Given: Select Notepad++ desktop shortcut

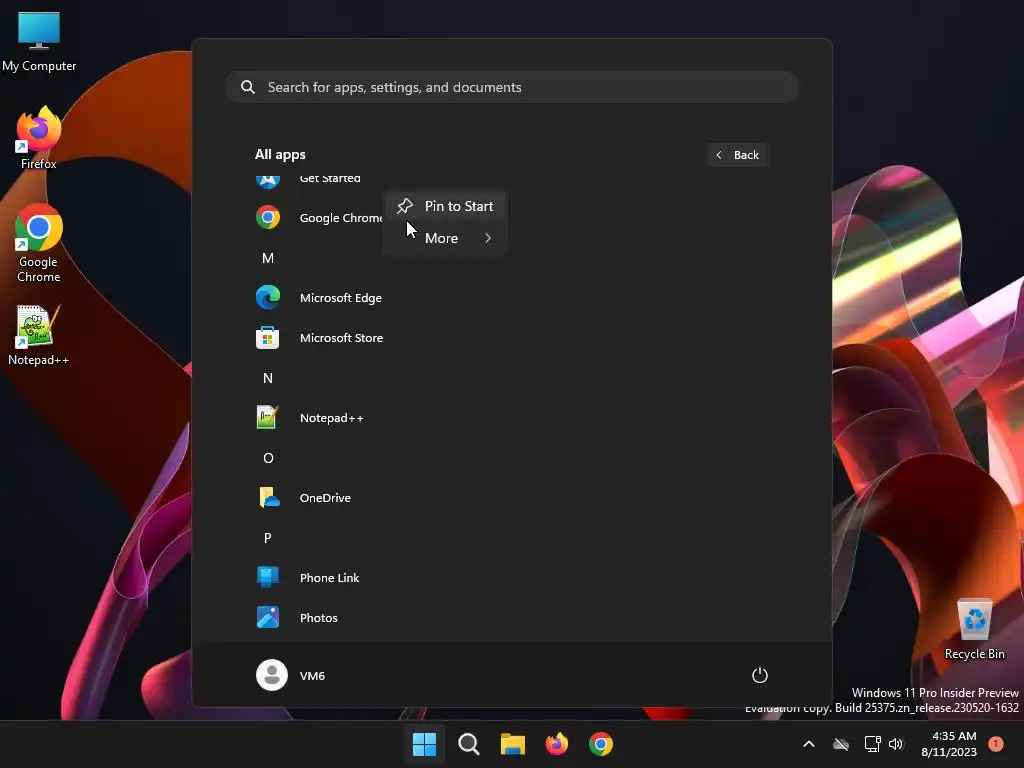Looking at the screenshot, I should 39,335.
